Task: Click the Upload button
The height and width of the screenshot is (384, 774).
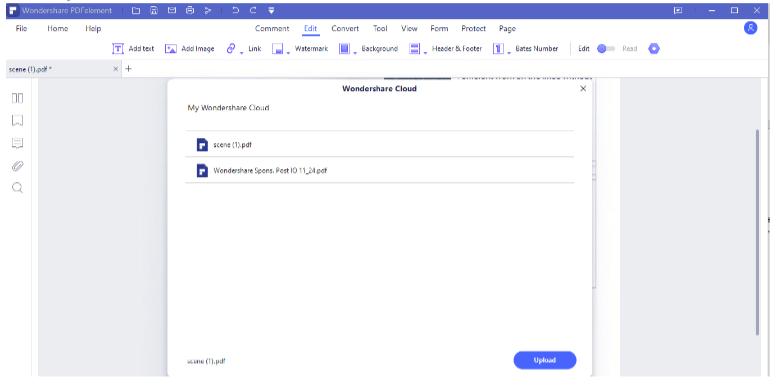Action: point(545,360)
